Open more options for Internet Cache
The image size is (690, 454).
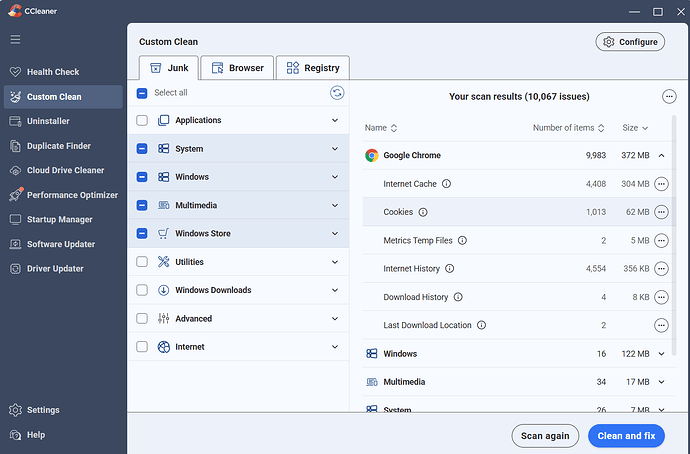click(x=661, y=184)
